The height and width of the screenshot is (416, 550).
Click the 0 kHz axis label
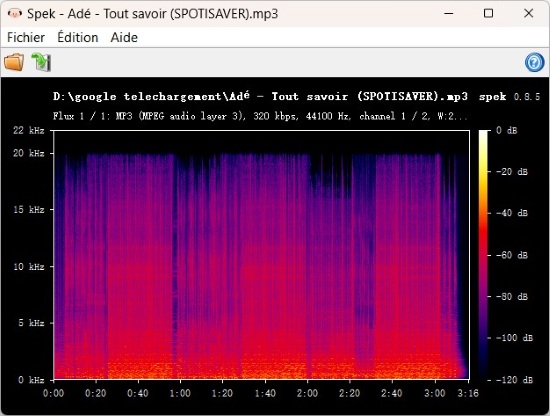point(31,380)
